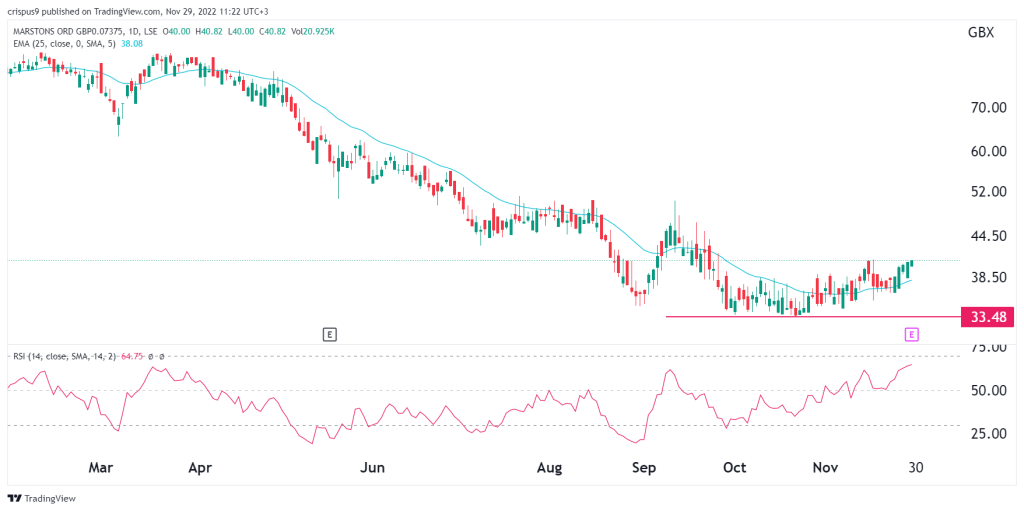The height and width of the screenshot is (511, 1024).
Task: Click the 38.50 price axis label
Action: click(986, 277)
